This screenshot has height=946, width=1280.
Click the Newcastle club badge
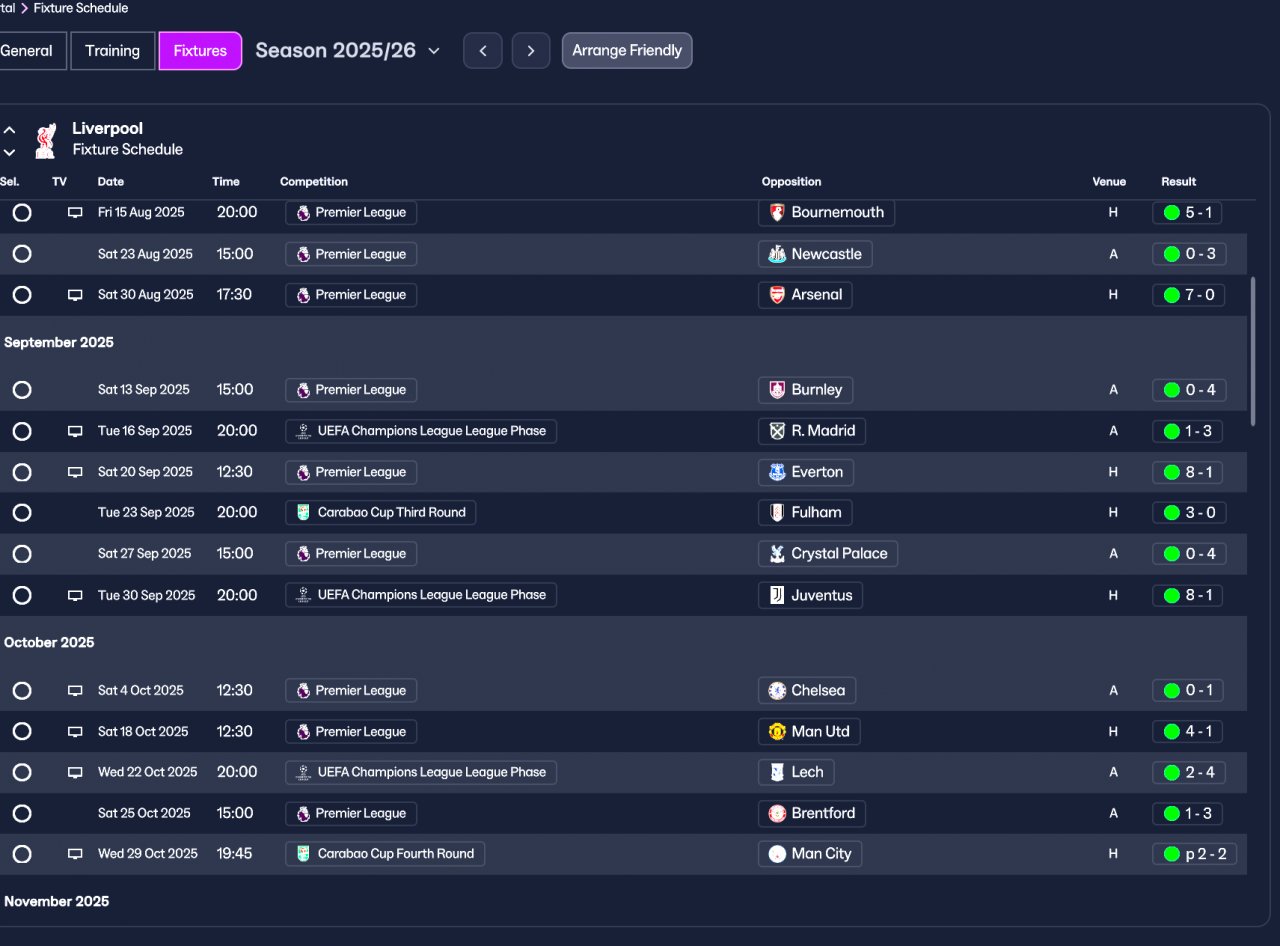[777, 254]
